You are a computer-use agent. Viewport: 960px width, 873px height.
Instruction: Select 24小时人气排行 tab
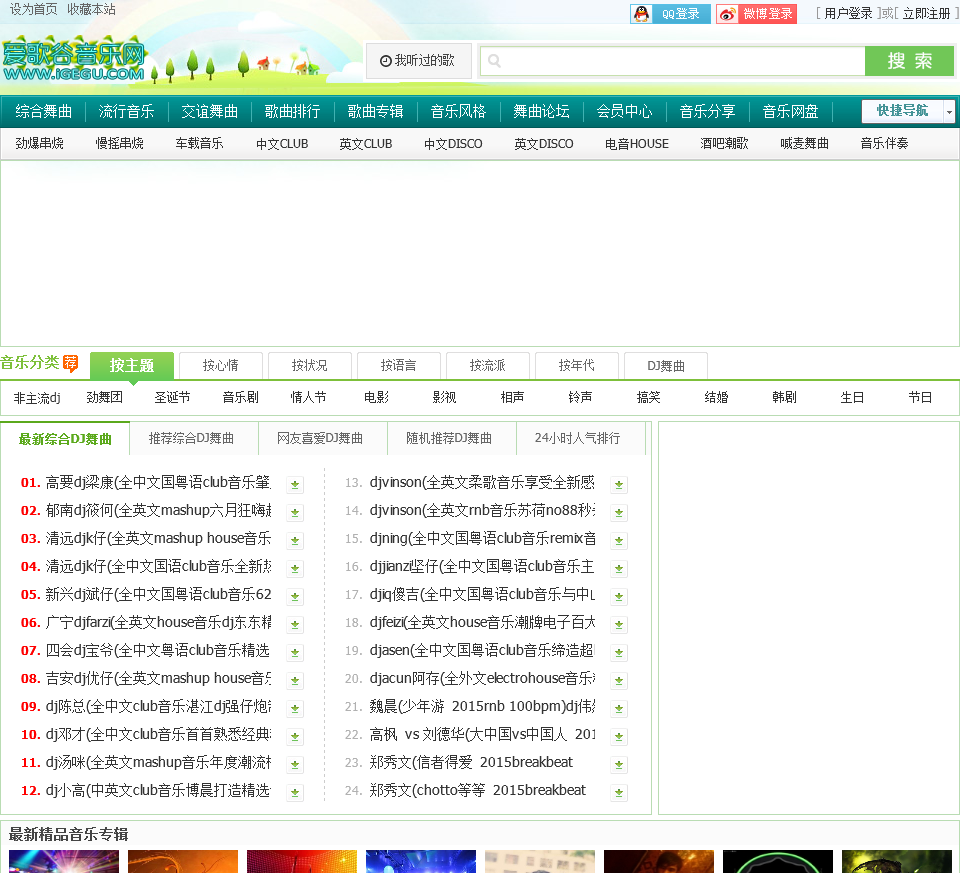tap(577, 438)
